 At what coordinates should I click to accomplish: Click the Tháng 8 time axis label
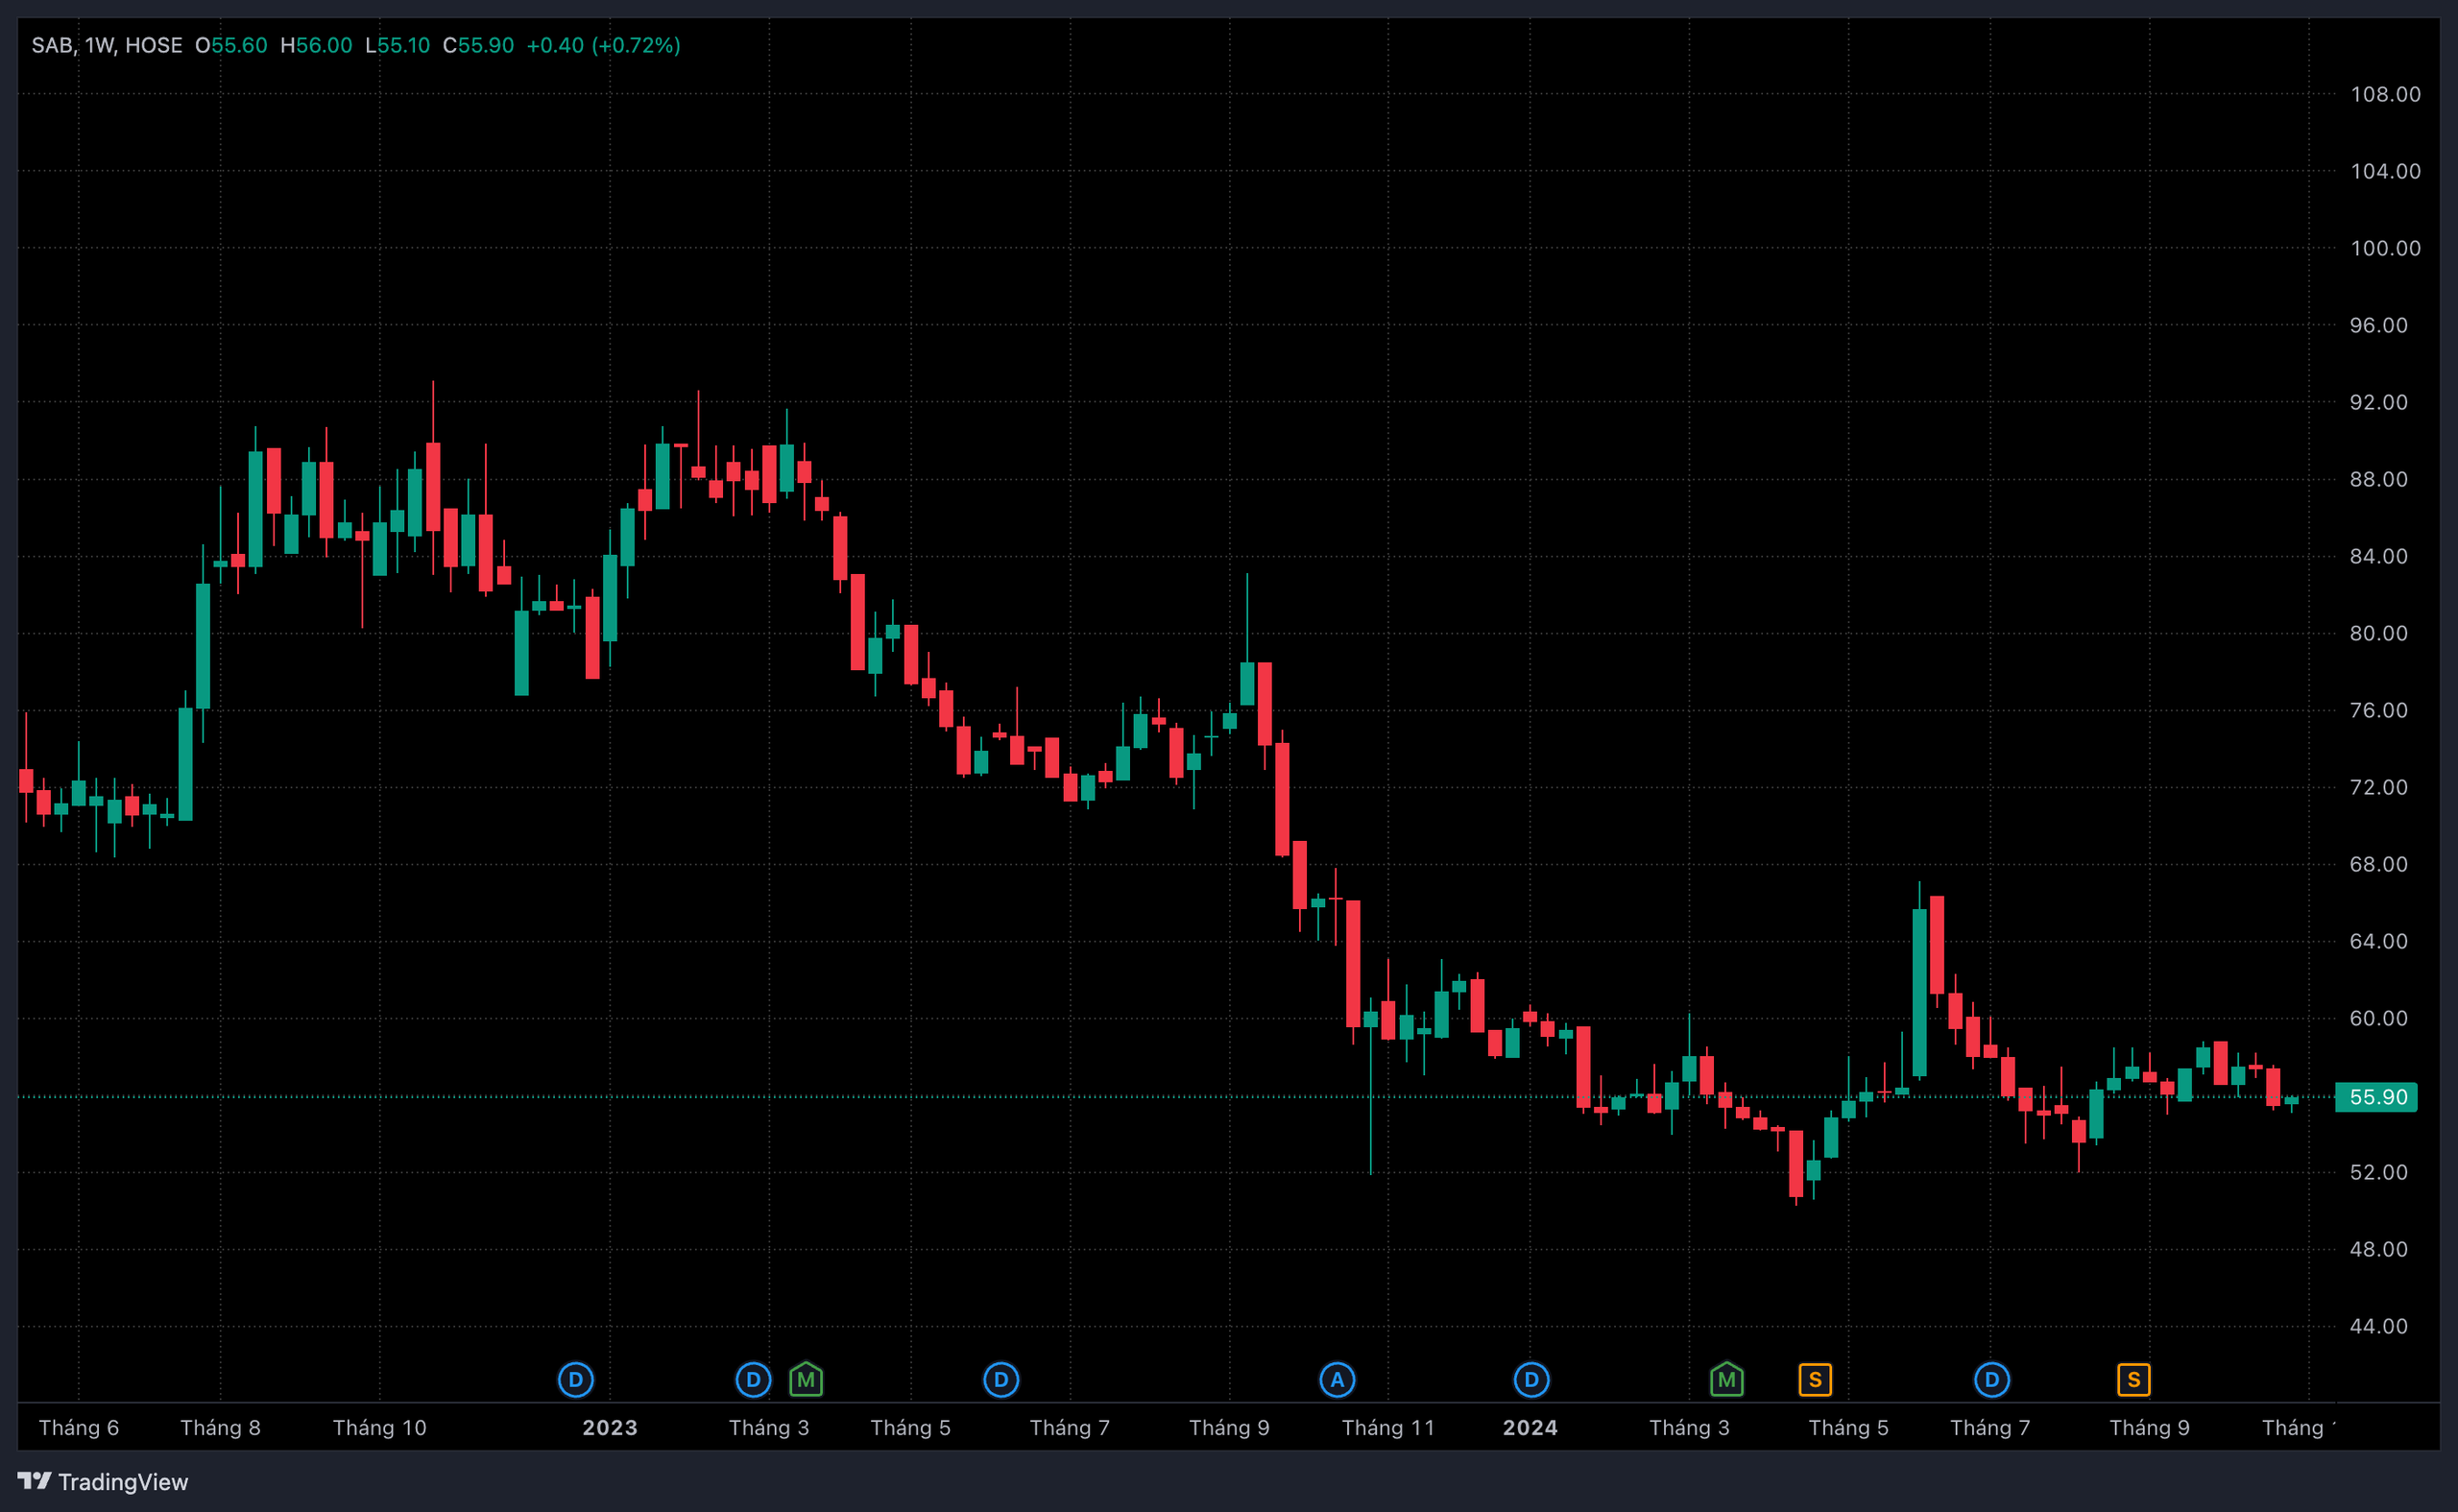pyautogui.click(x=220, y=1427)
